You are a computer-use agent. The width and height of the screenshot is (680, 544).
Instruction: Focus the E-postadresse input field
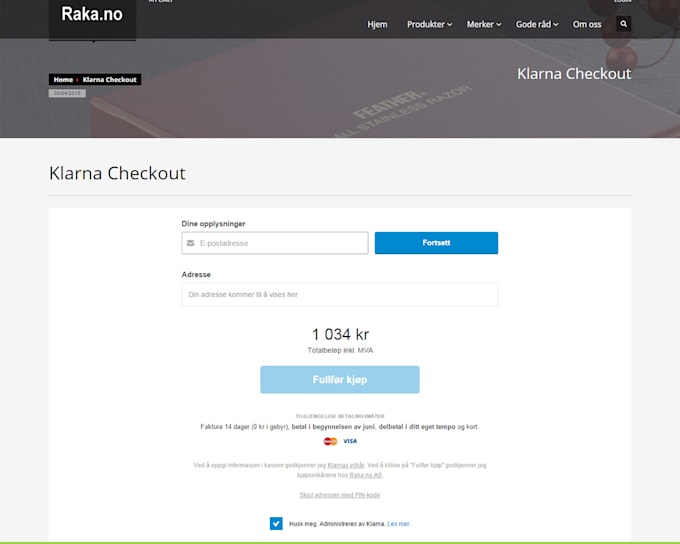(275, 243)
